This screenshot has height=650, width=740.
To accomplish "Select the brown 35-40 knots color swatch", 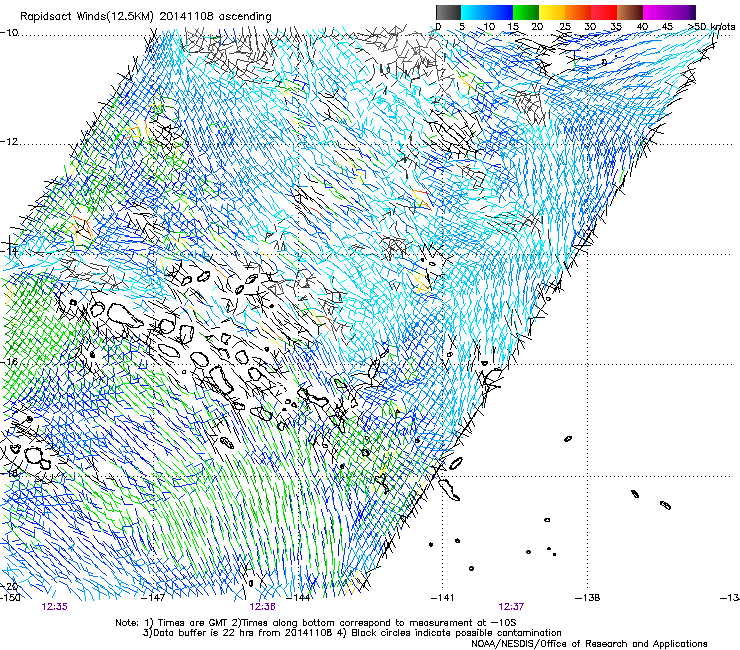I will click(x=630, y=12).
